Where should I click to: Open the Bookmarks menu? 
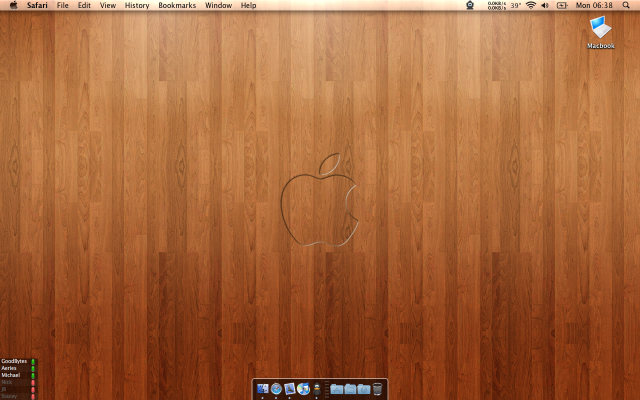[x=177, y=5]
